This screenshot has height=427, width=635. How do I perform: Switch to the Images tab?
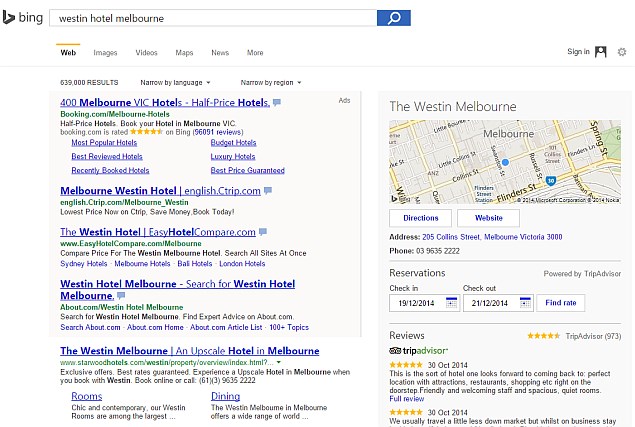(x=105, y=53)
